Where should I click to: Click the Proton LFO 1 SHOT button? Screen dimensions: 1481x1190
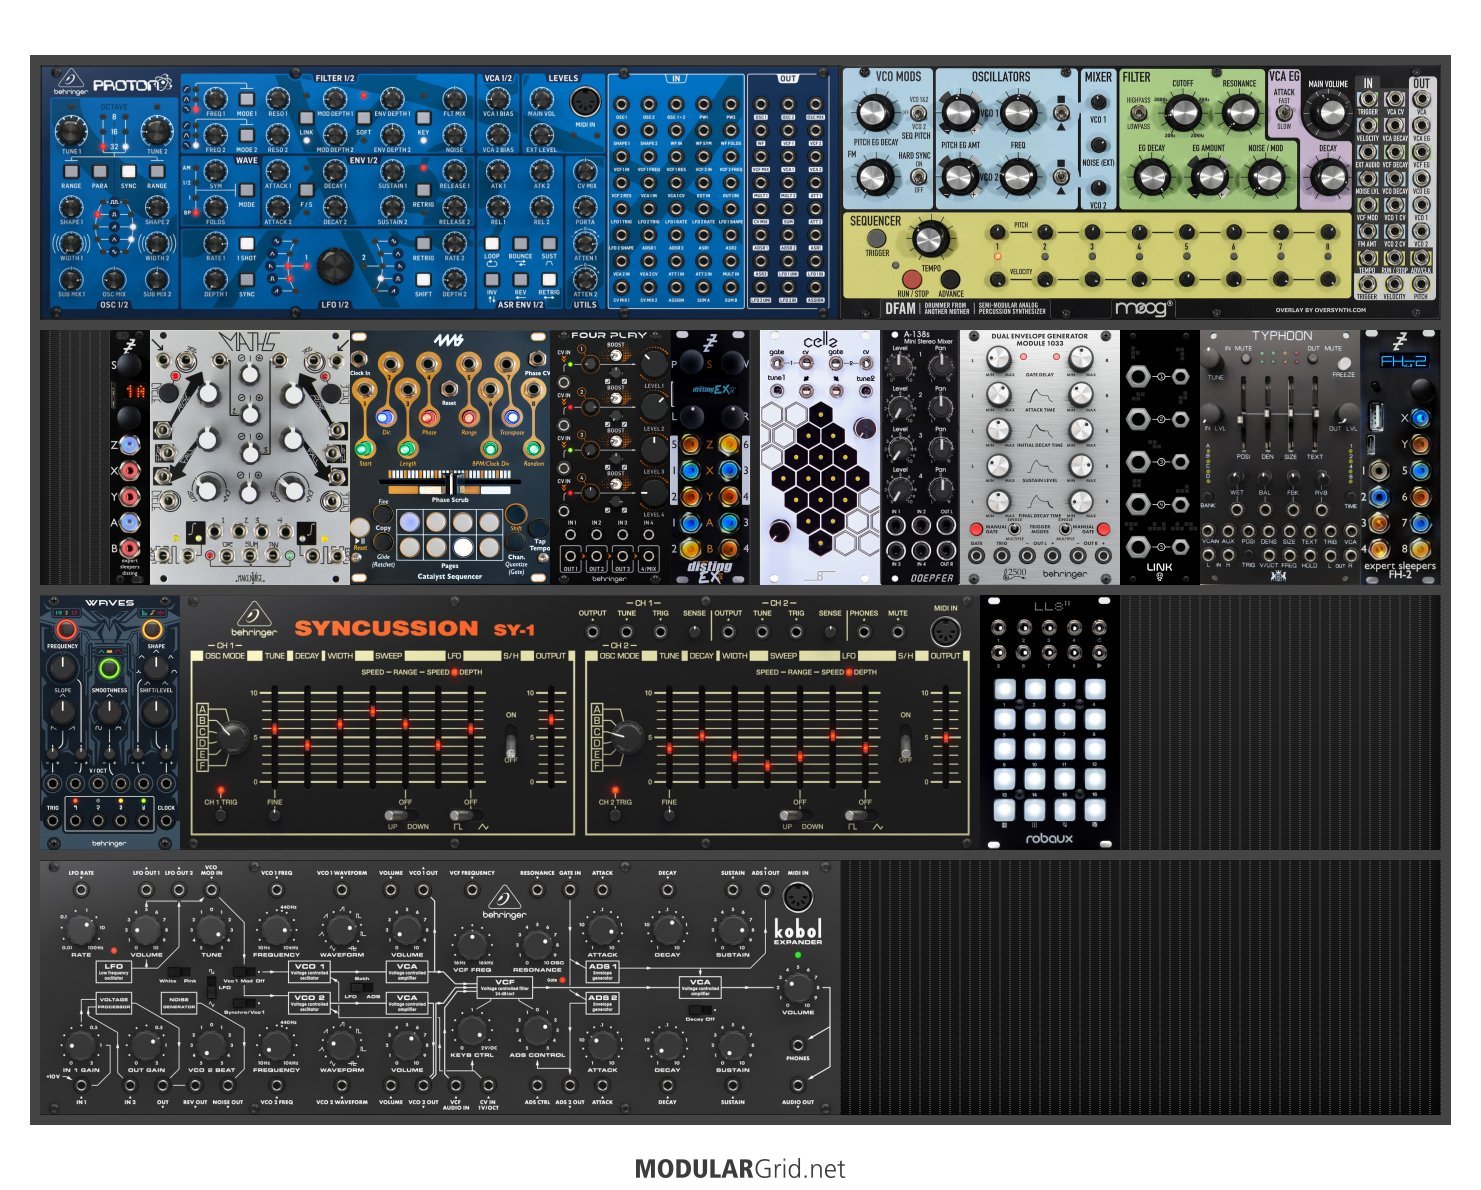[247, 244]
